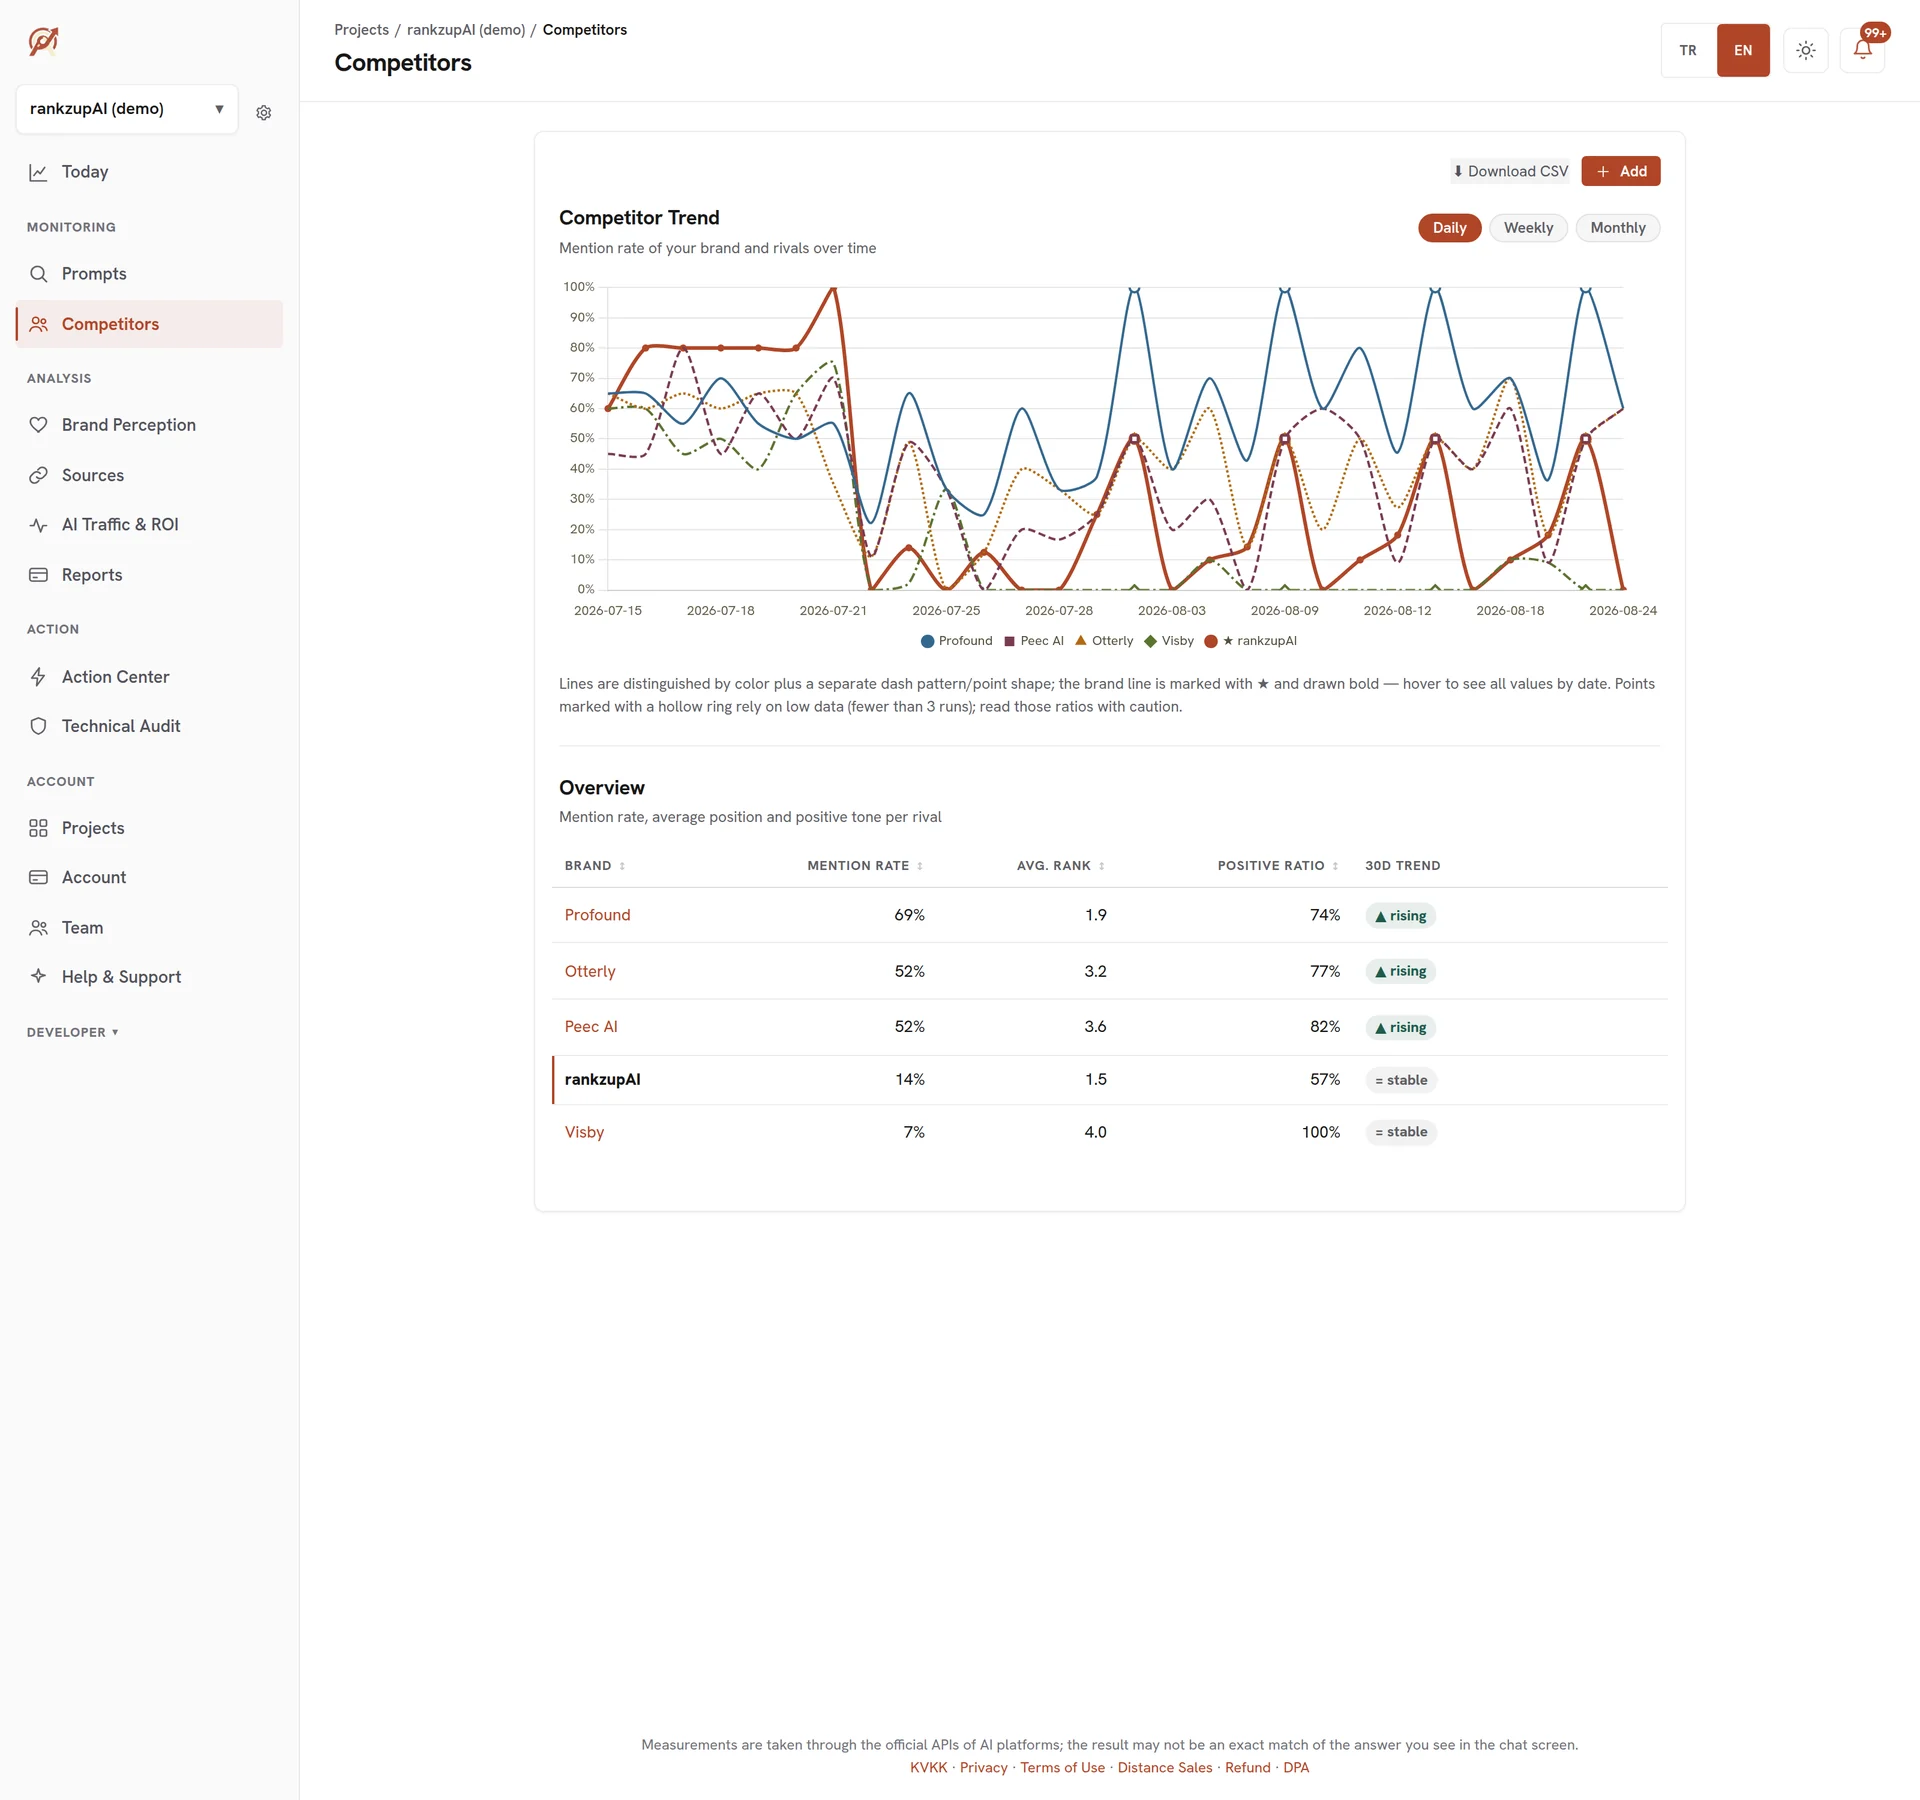Switch language to TR

pyautogui.click(x=1688, y=50)
